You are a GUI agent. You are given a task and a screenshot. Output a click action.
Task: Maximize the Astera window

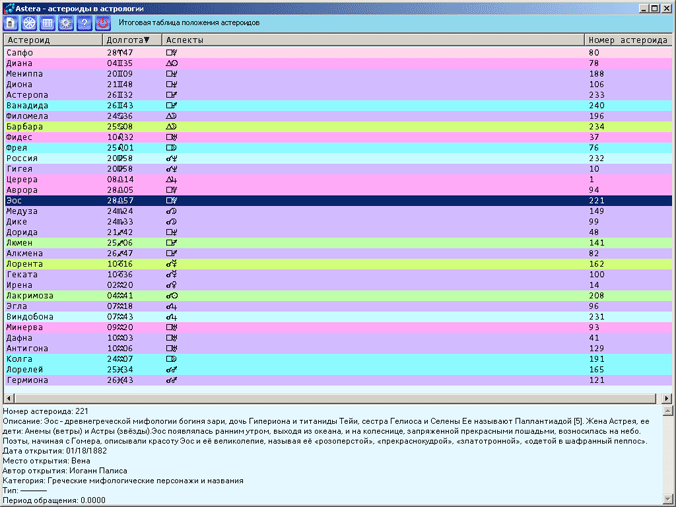653,7
